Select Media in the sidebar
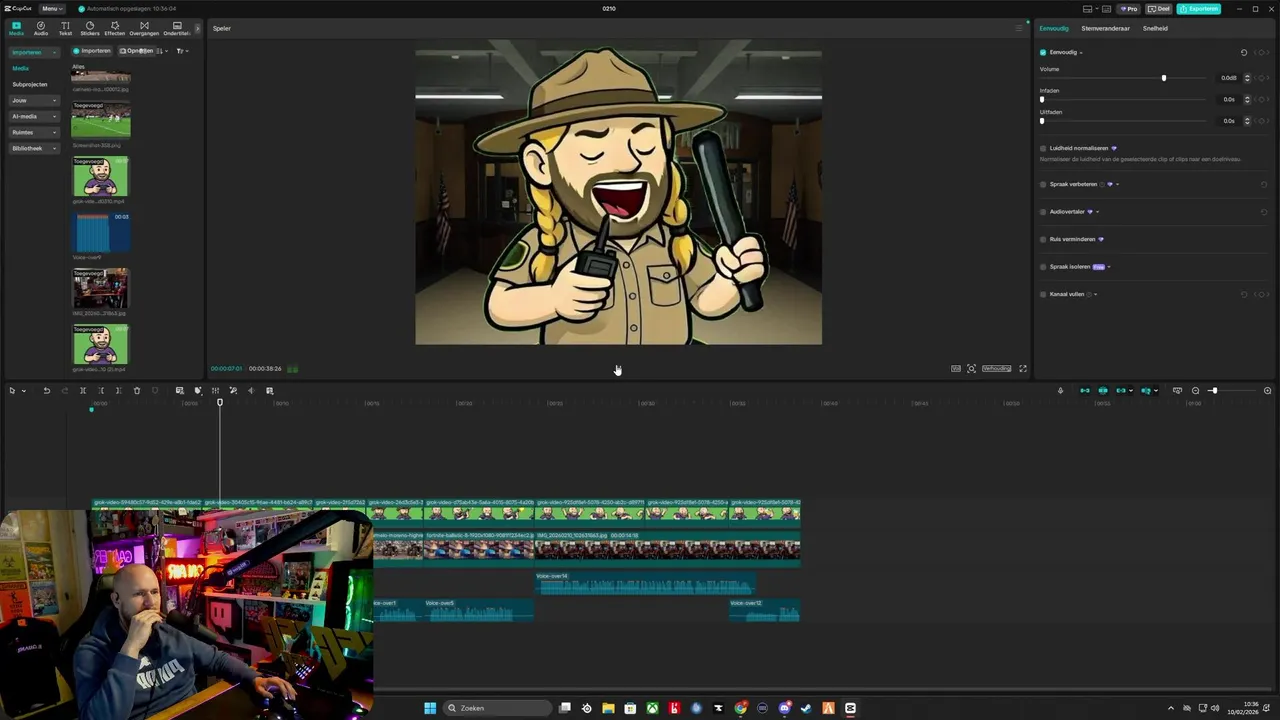The width and height of the screenshot is (1280, 720). coord(20,68)
